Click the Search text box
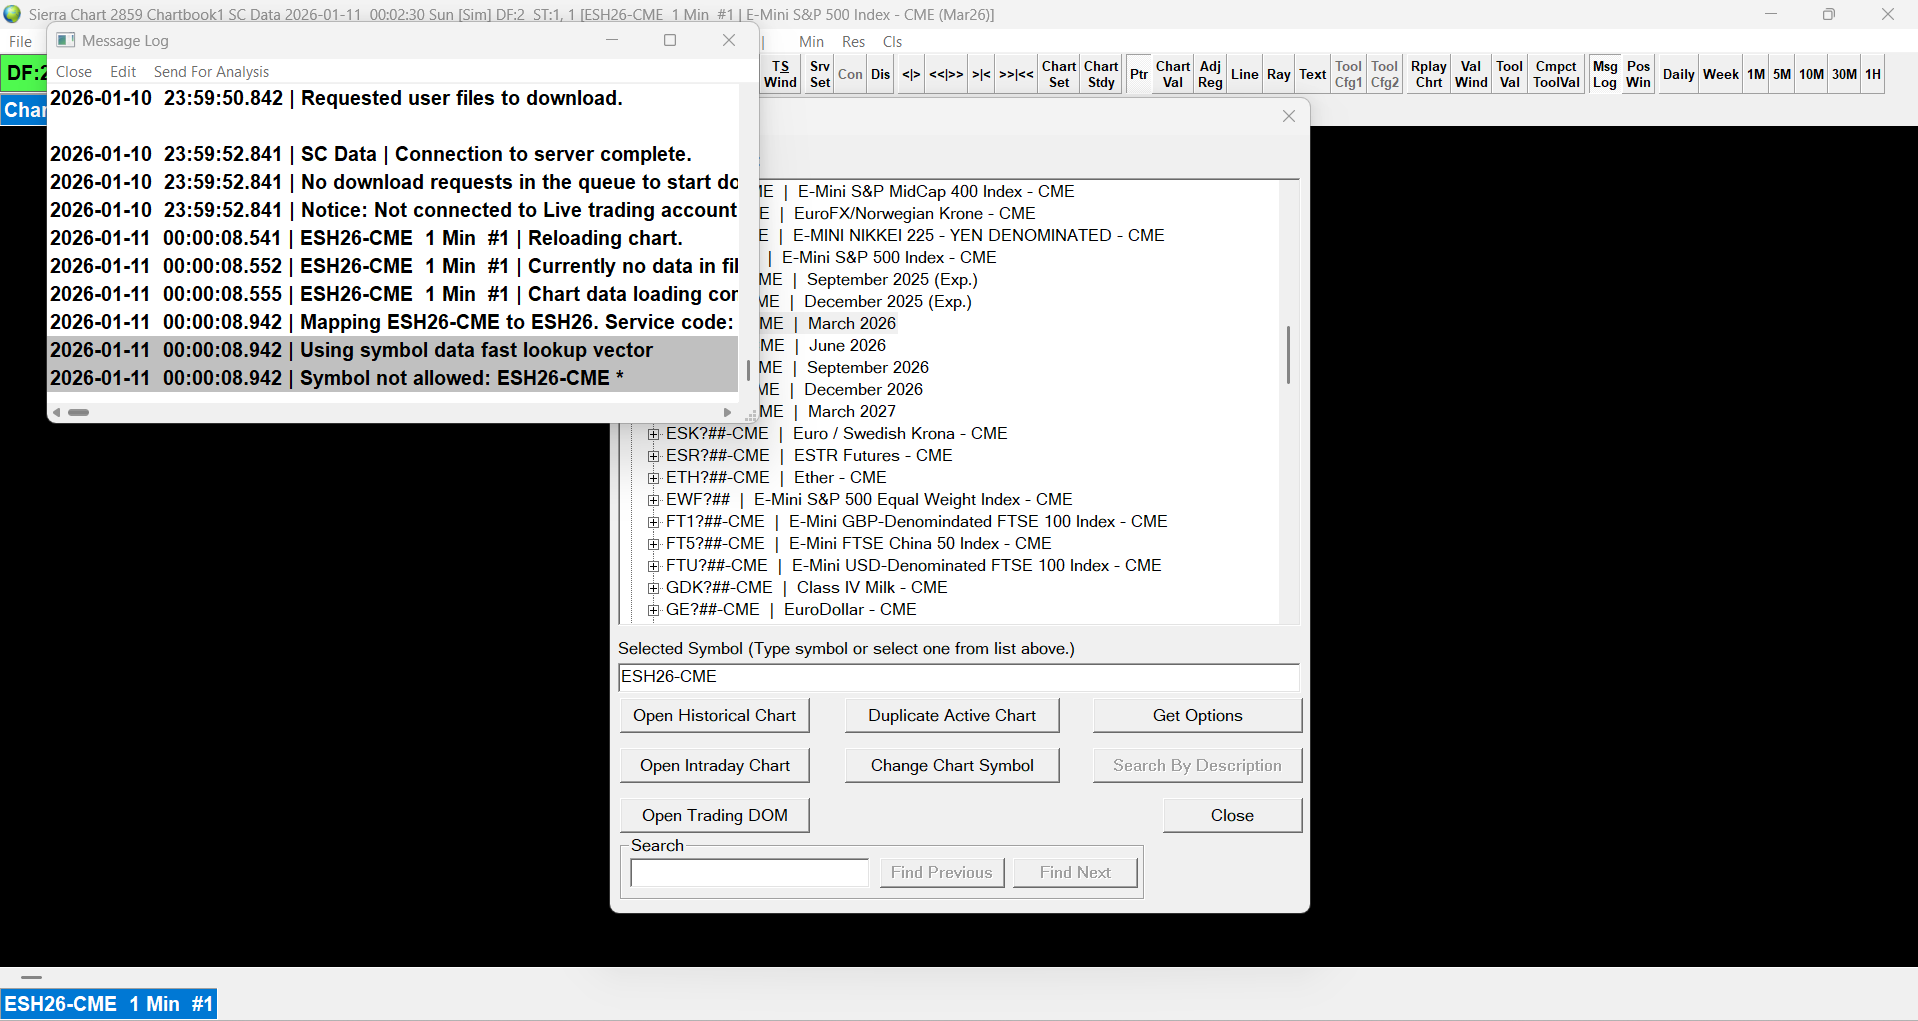Image resolution: width=1918 pixels, height=1021 pixels. coord(749,872)
